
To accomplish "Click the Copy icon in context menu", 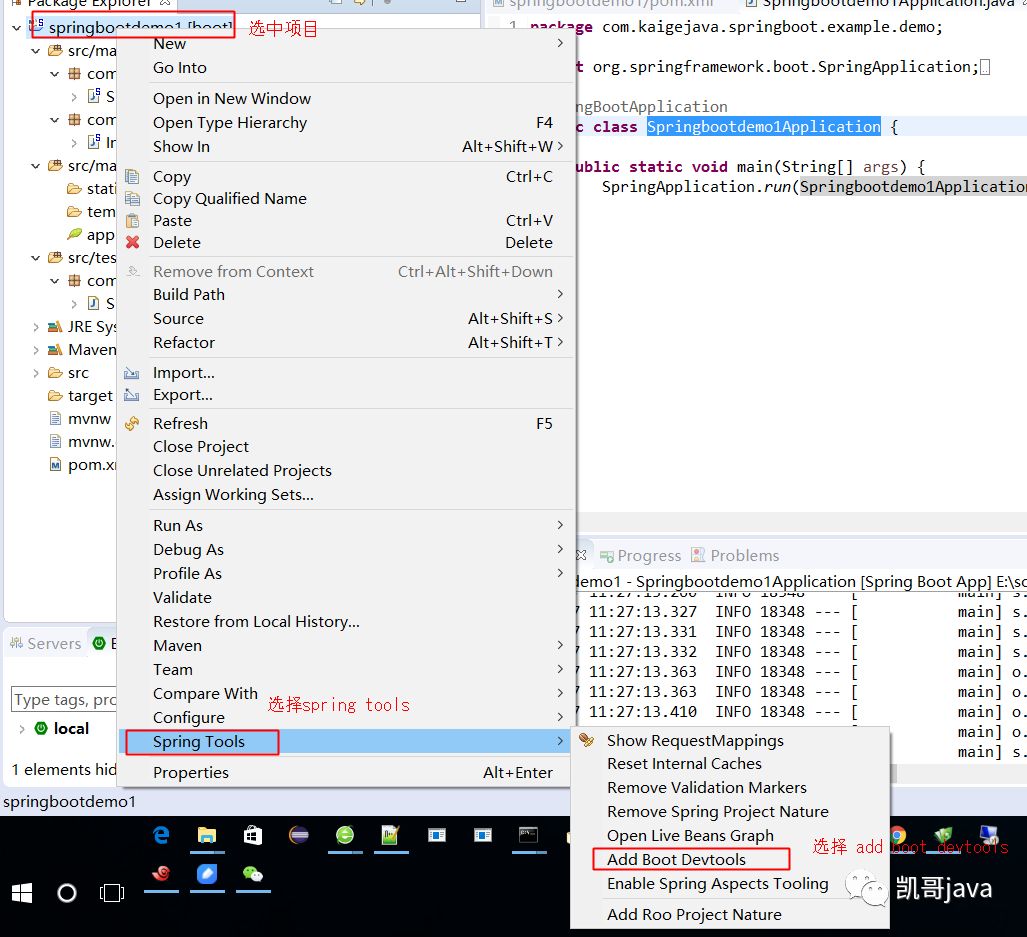I will click(132, 177).
